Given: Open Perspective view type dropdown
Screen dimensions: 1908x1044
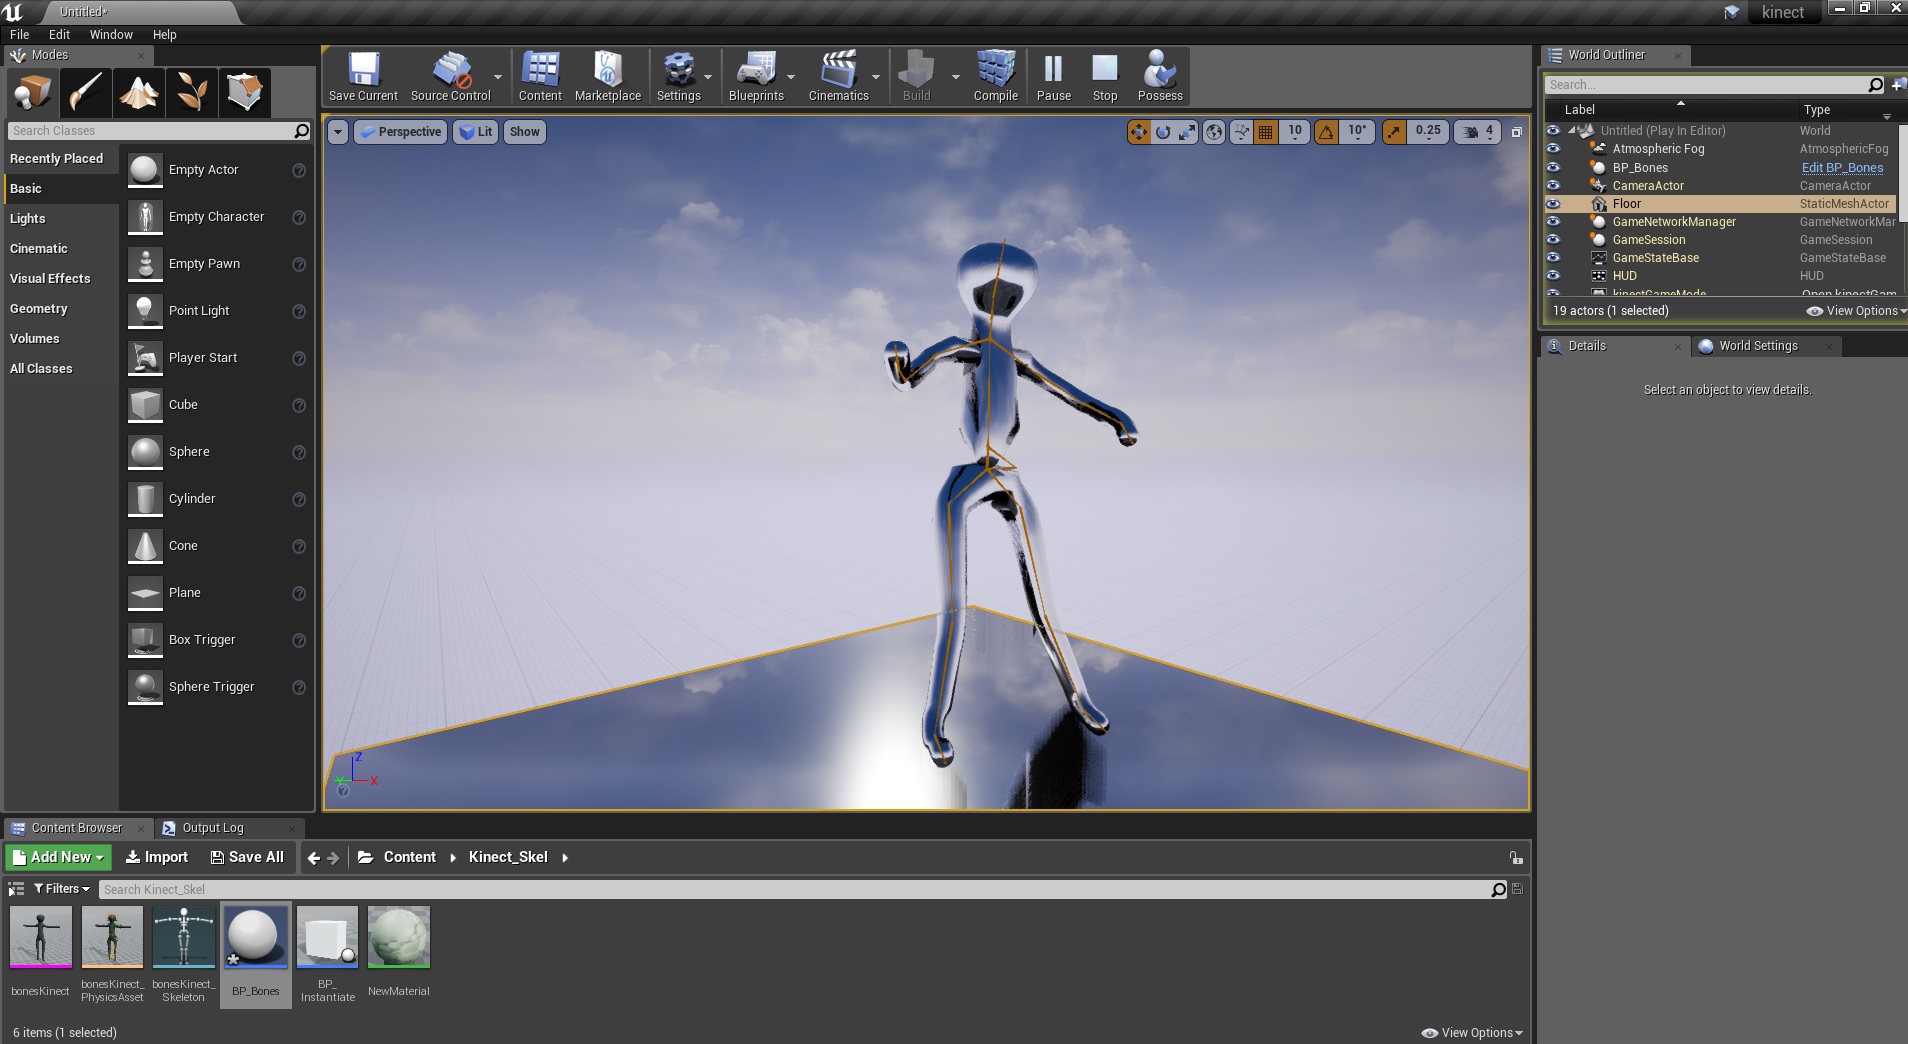Looking at the screenshot, I should [399, 132].
